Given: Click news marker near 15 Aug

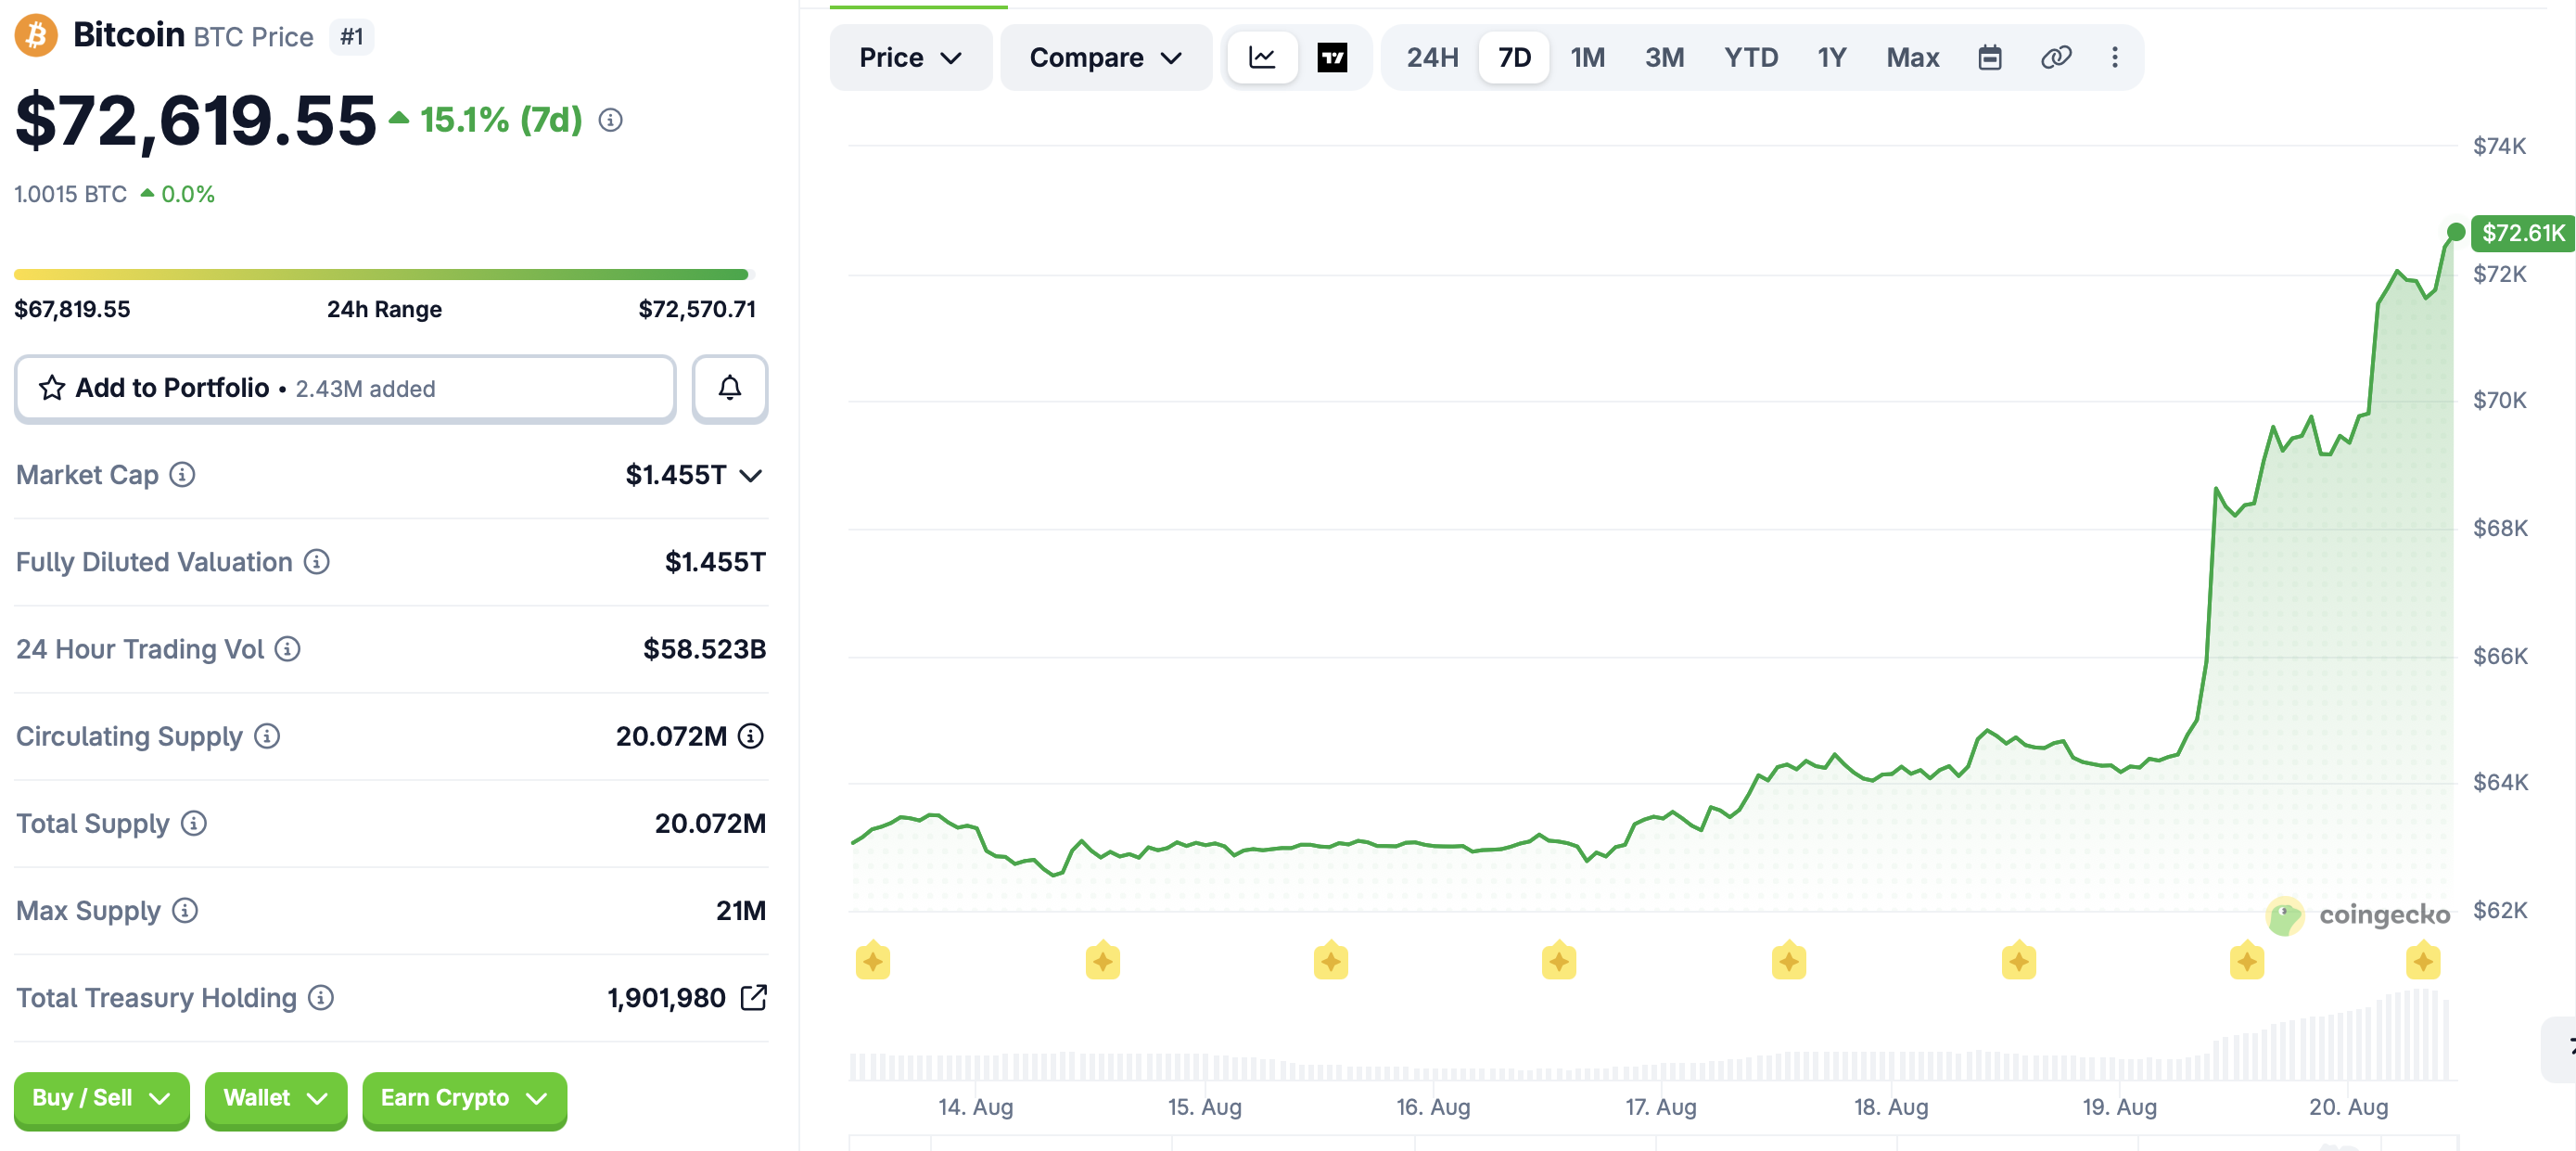Looking at the screenshot, I should point(1102,961).
